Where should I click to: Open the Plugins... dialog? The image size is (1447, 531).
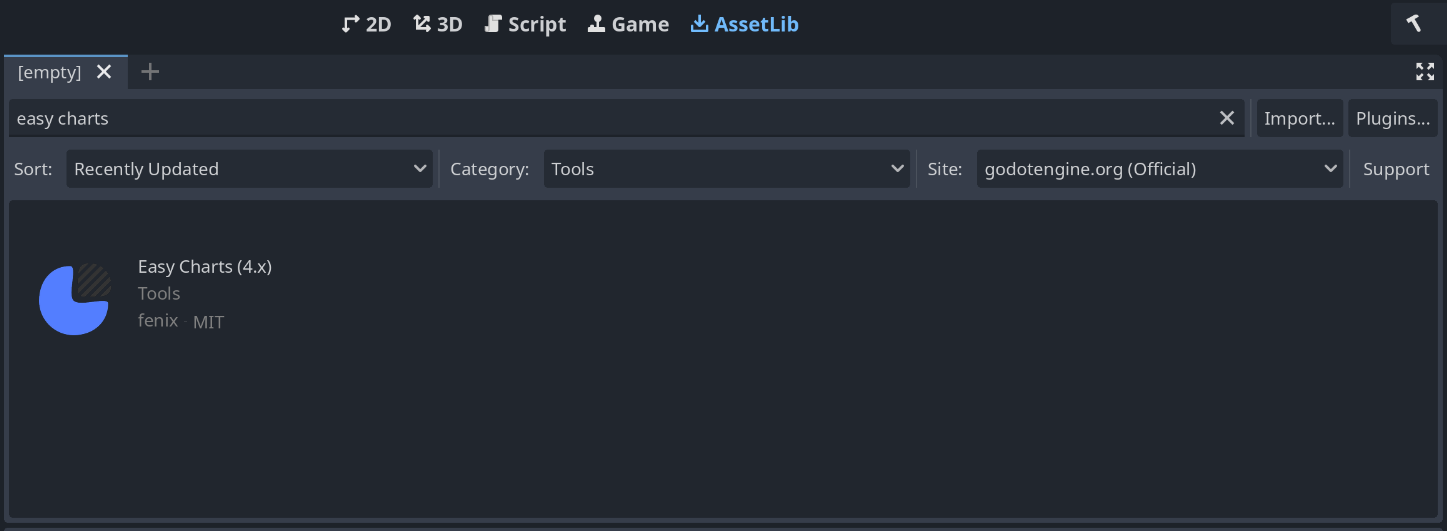click(1392, 118)
